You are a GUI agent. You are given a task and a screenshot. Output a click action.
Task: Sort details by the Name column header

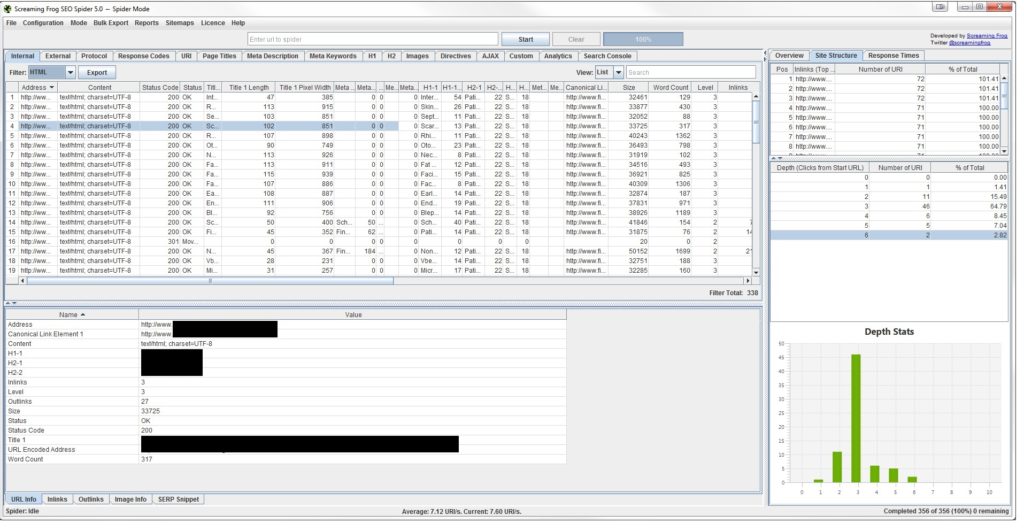click(72, 315)
